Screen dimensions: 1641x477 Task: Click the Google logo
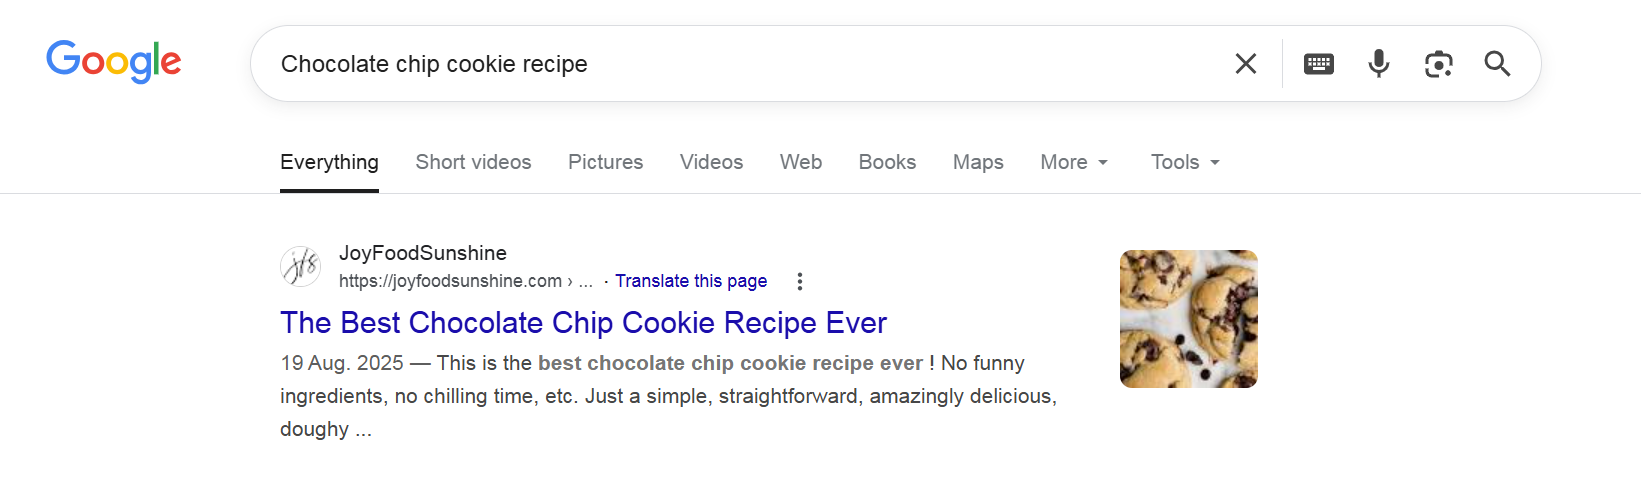pos(113,62)
